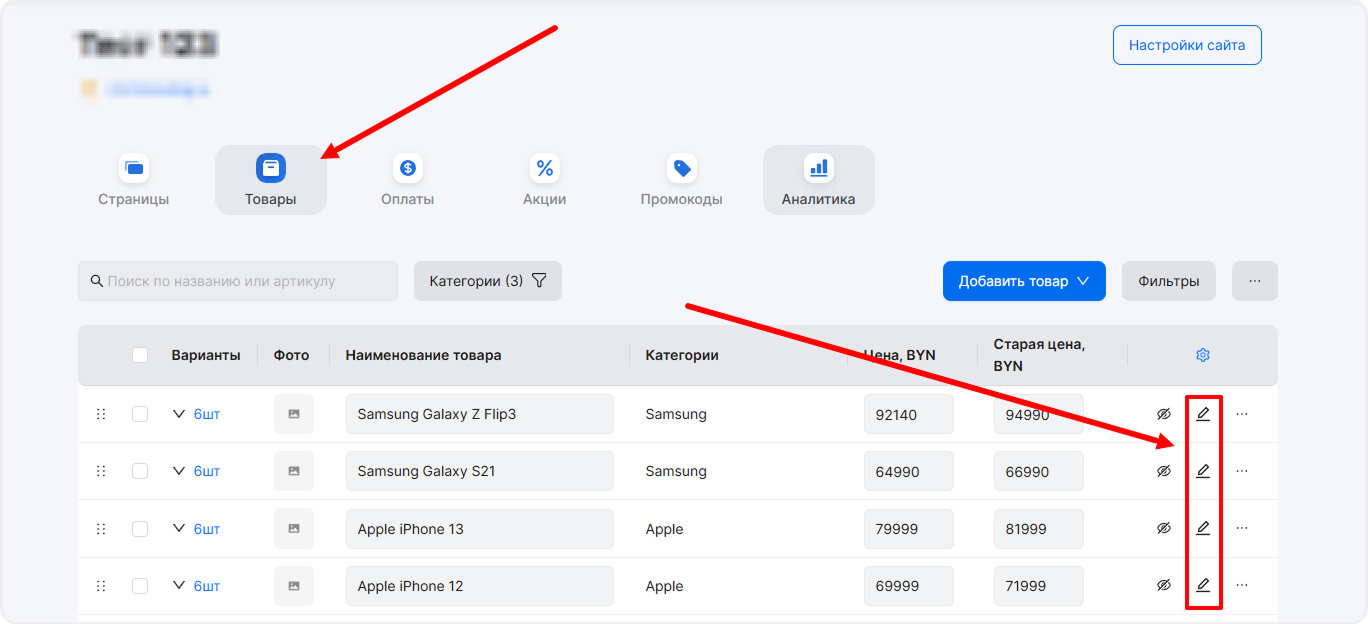This screenshot has width=1368, height=624.
Task: Check the box for Apple iPhone 13
Action: [140, 529]
